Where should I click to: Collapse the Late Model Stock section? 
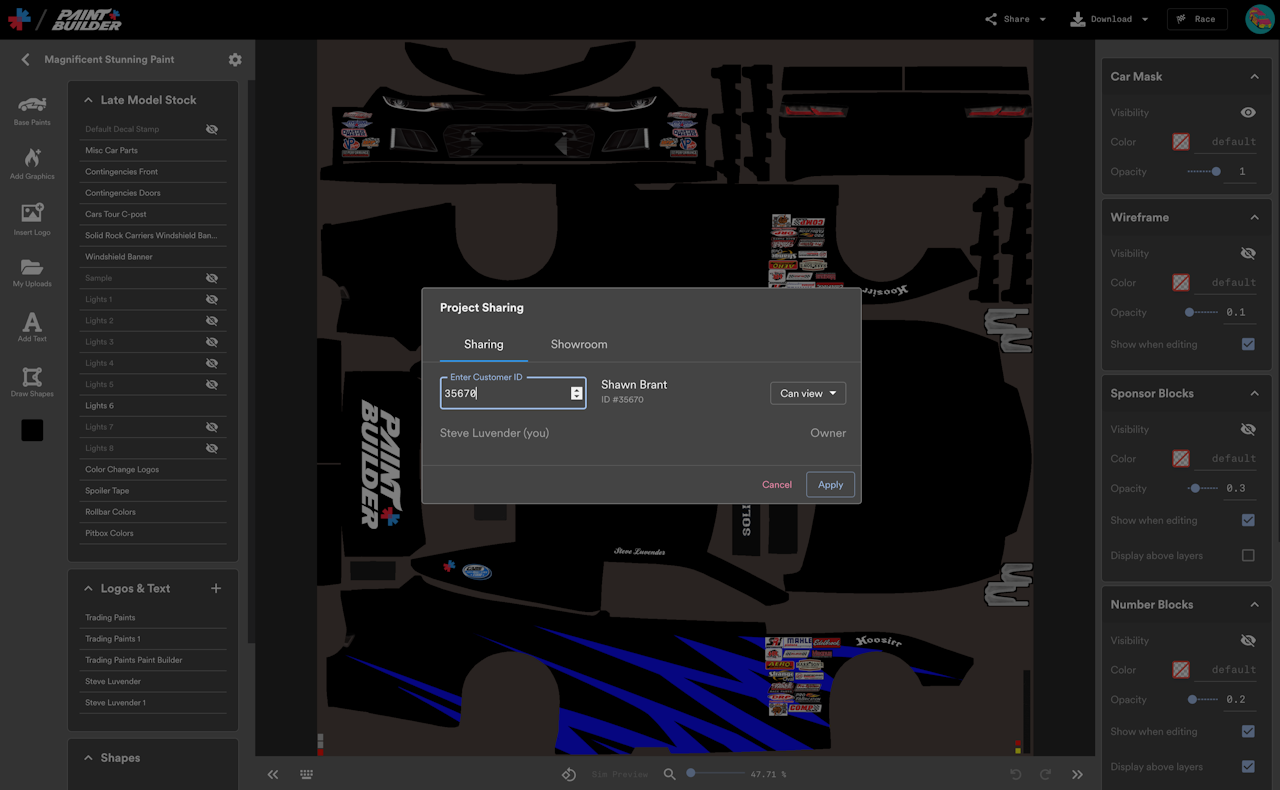88,100
